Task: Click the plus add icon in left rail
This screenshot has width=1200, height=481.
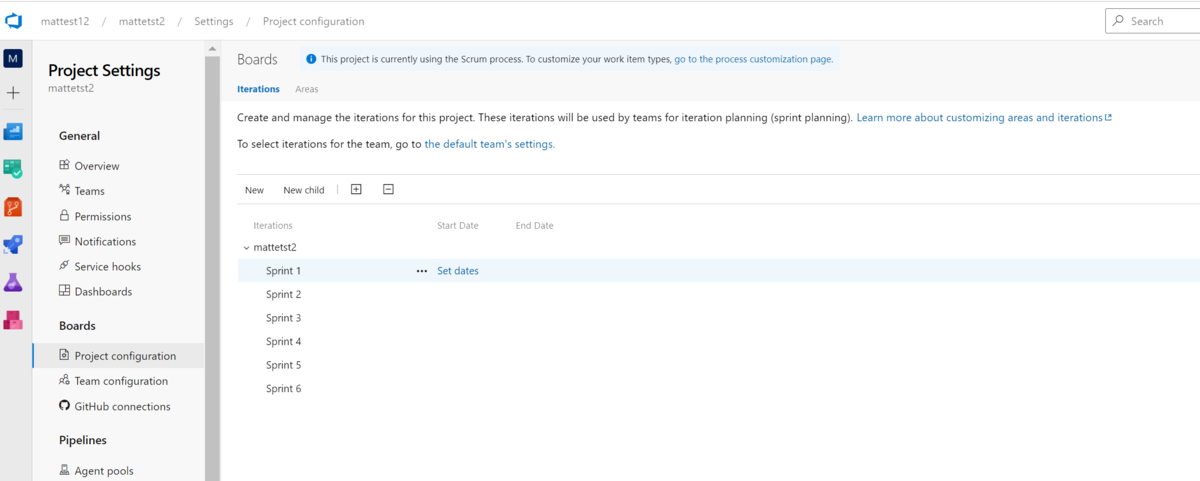Action: click(x=13, y=93)
